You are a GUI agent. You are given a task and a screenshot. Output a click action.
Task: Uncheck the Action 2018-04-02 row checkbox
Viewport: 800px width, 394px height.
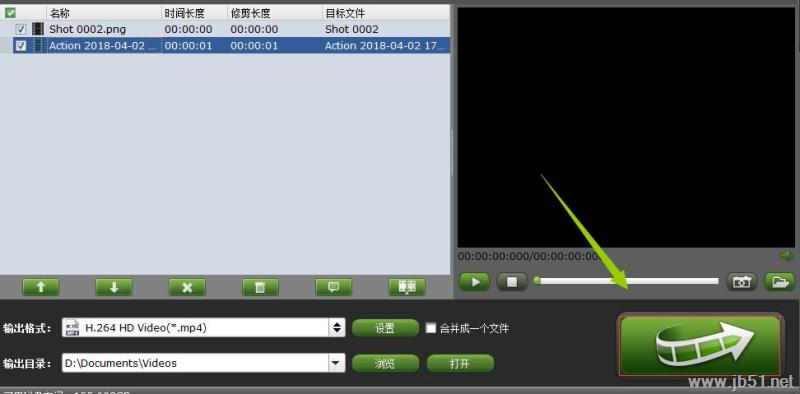pyautogui.click(x=21, y=46)
